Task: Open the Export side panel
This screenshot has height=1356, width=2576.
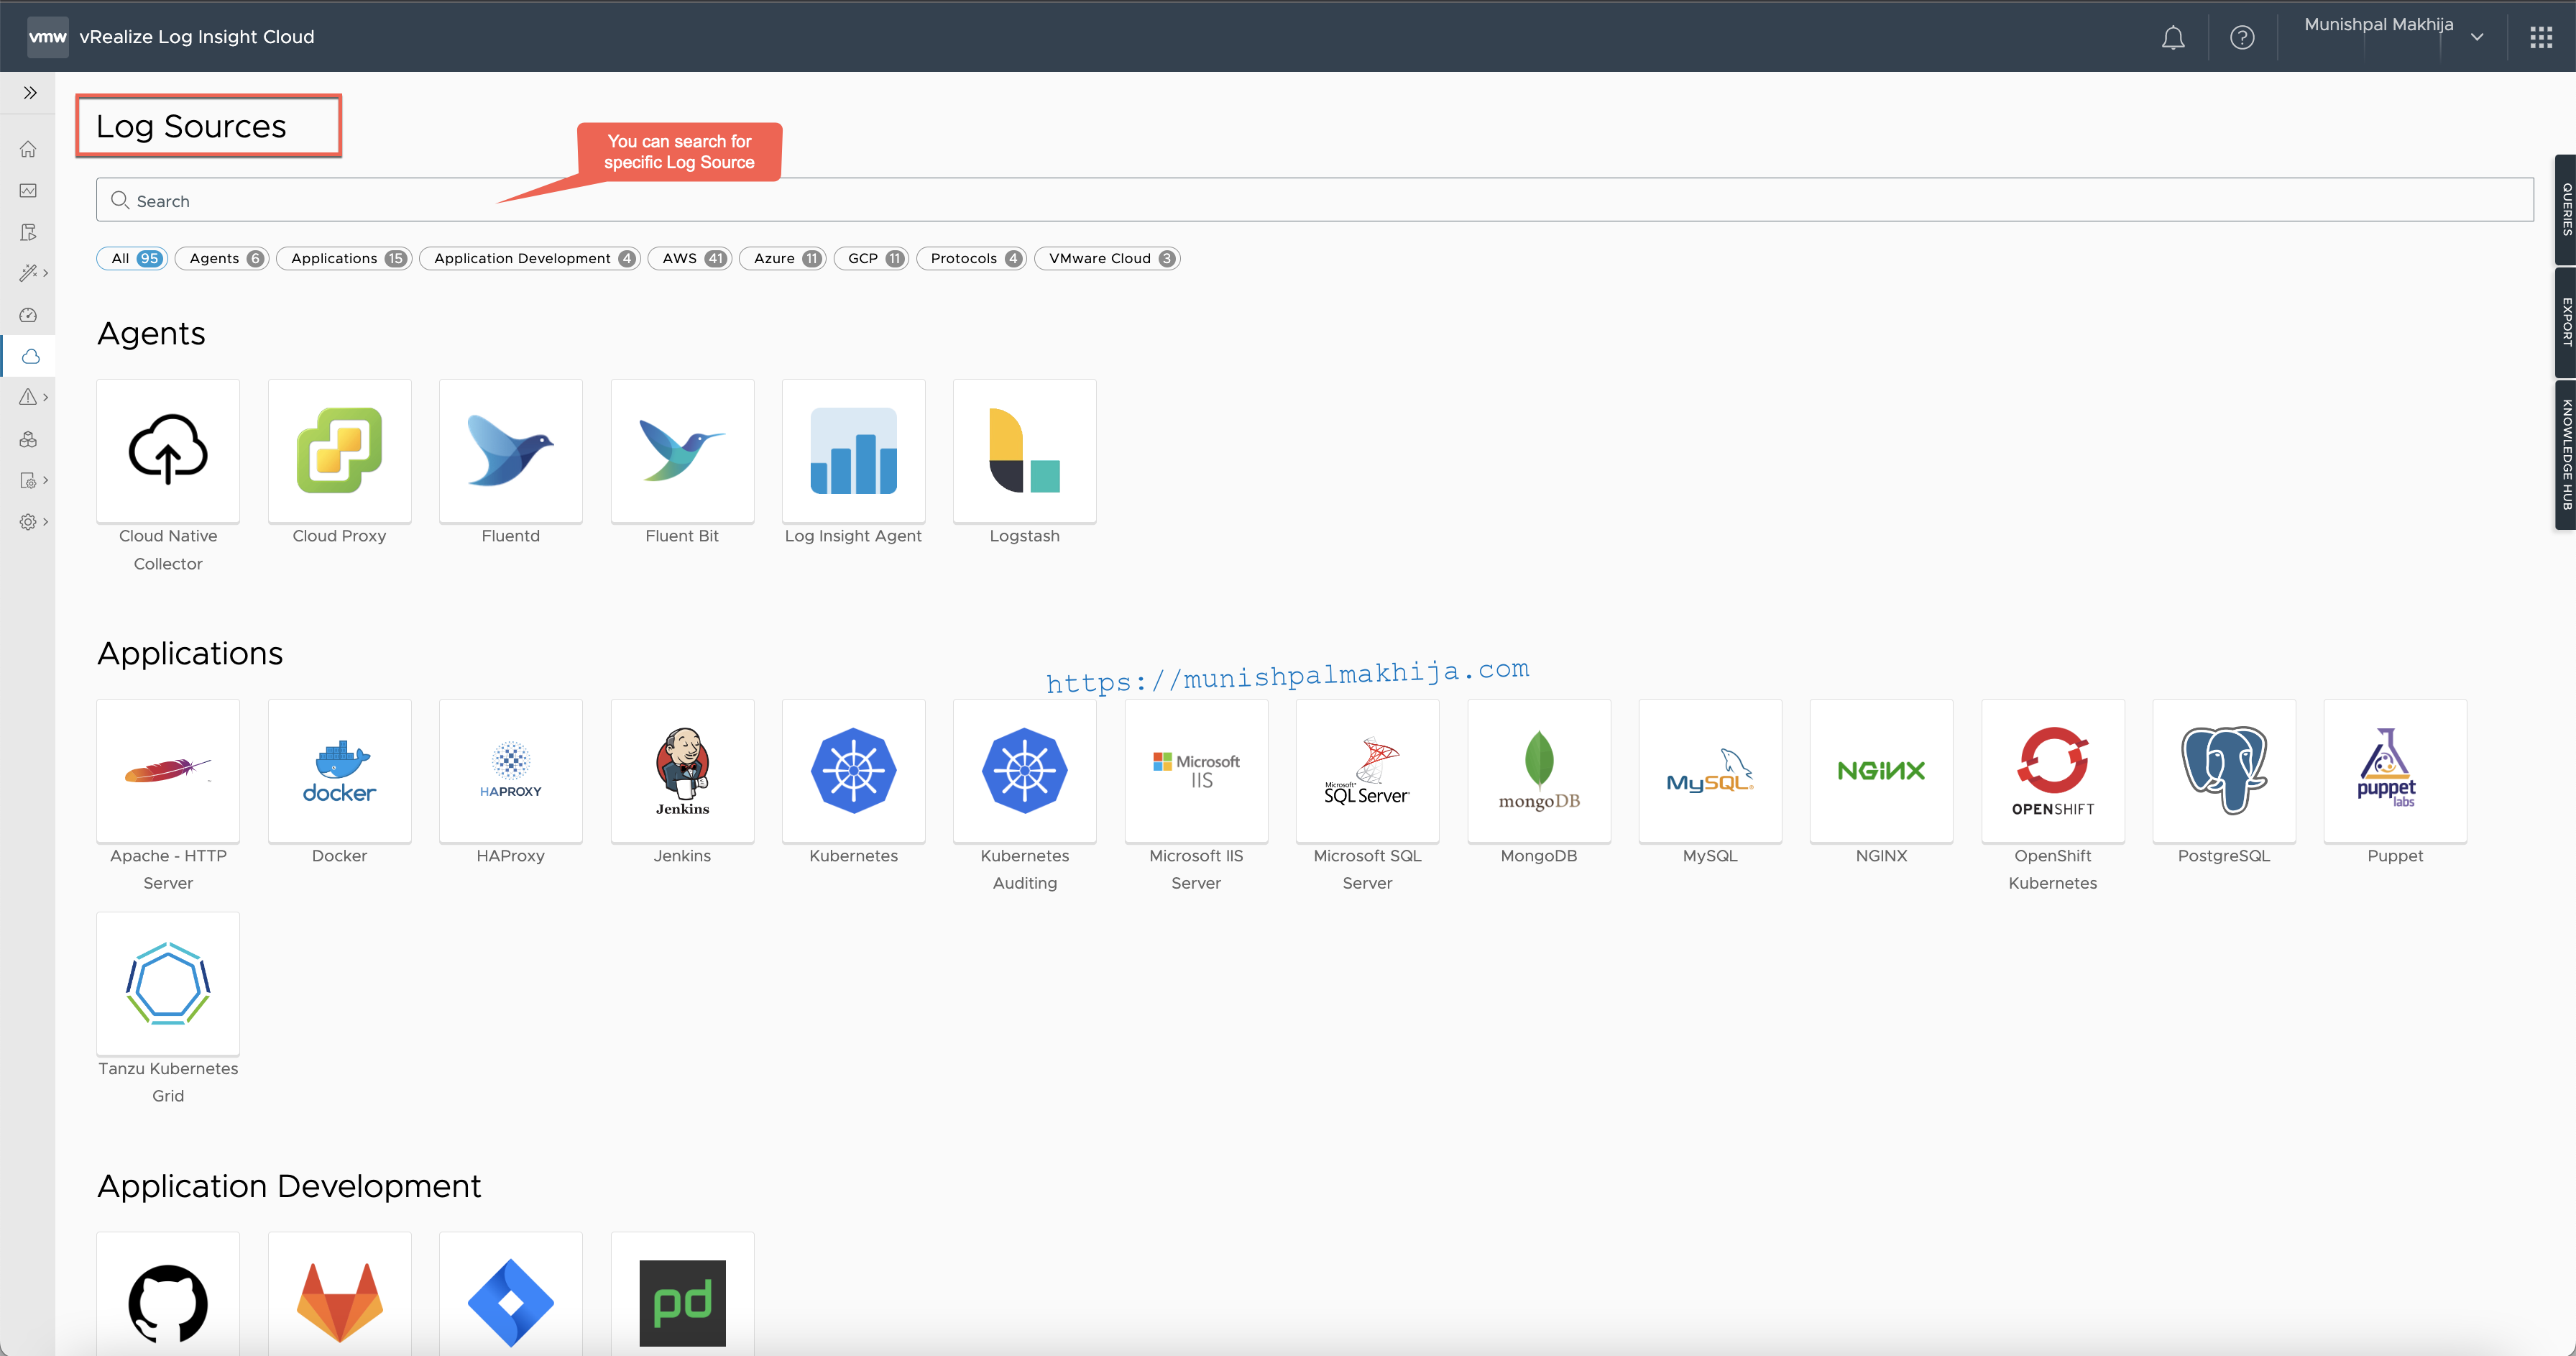Action: click(x=2565, y=322)
